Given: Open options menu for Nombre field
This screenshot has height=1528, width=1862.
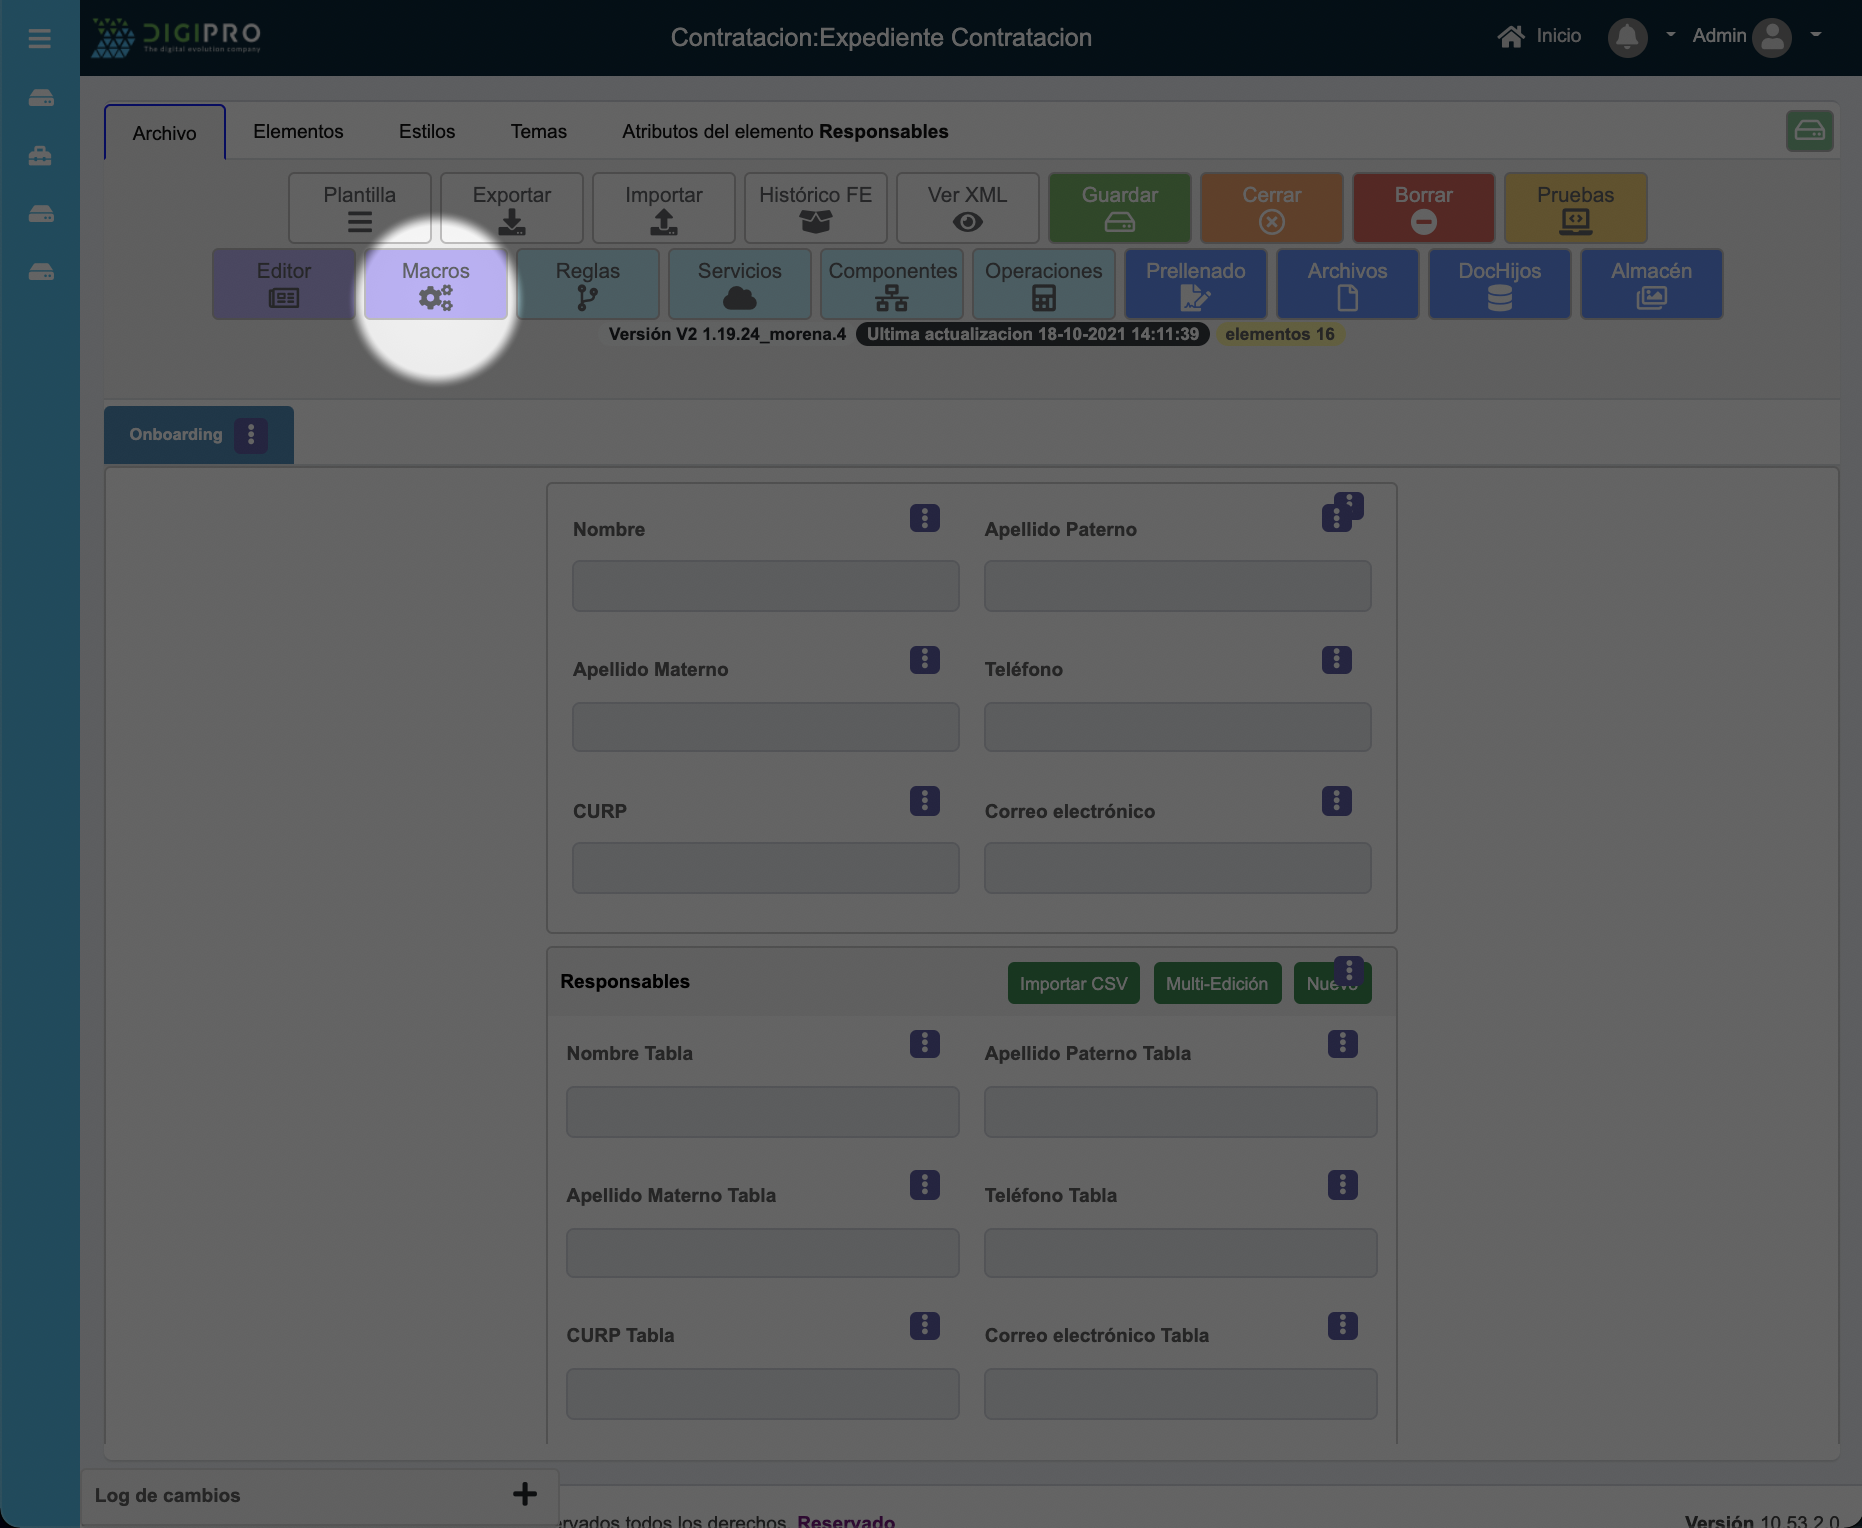Looking at the screenshot, I should coord(924,518).
